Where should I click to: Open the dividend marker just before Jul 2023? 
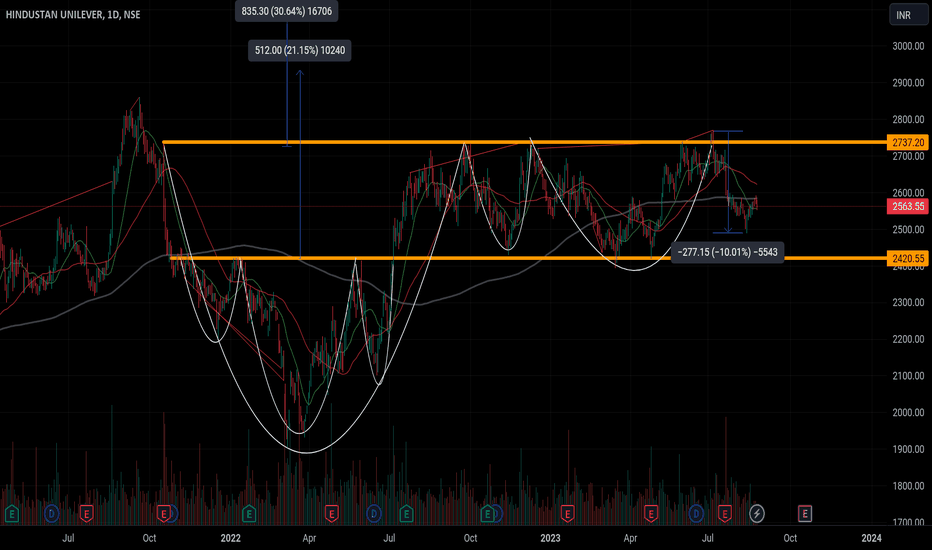696,513
